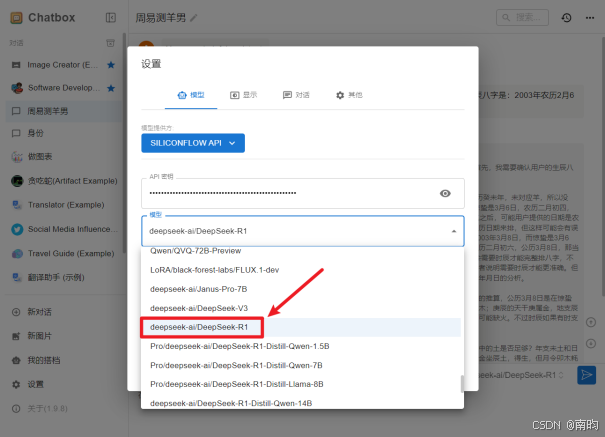Open the 身份 conversation

[x=64, y=133]
